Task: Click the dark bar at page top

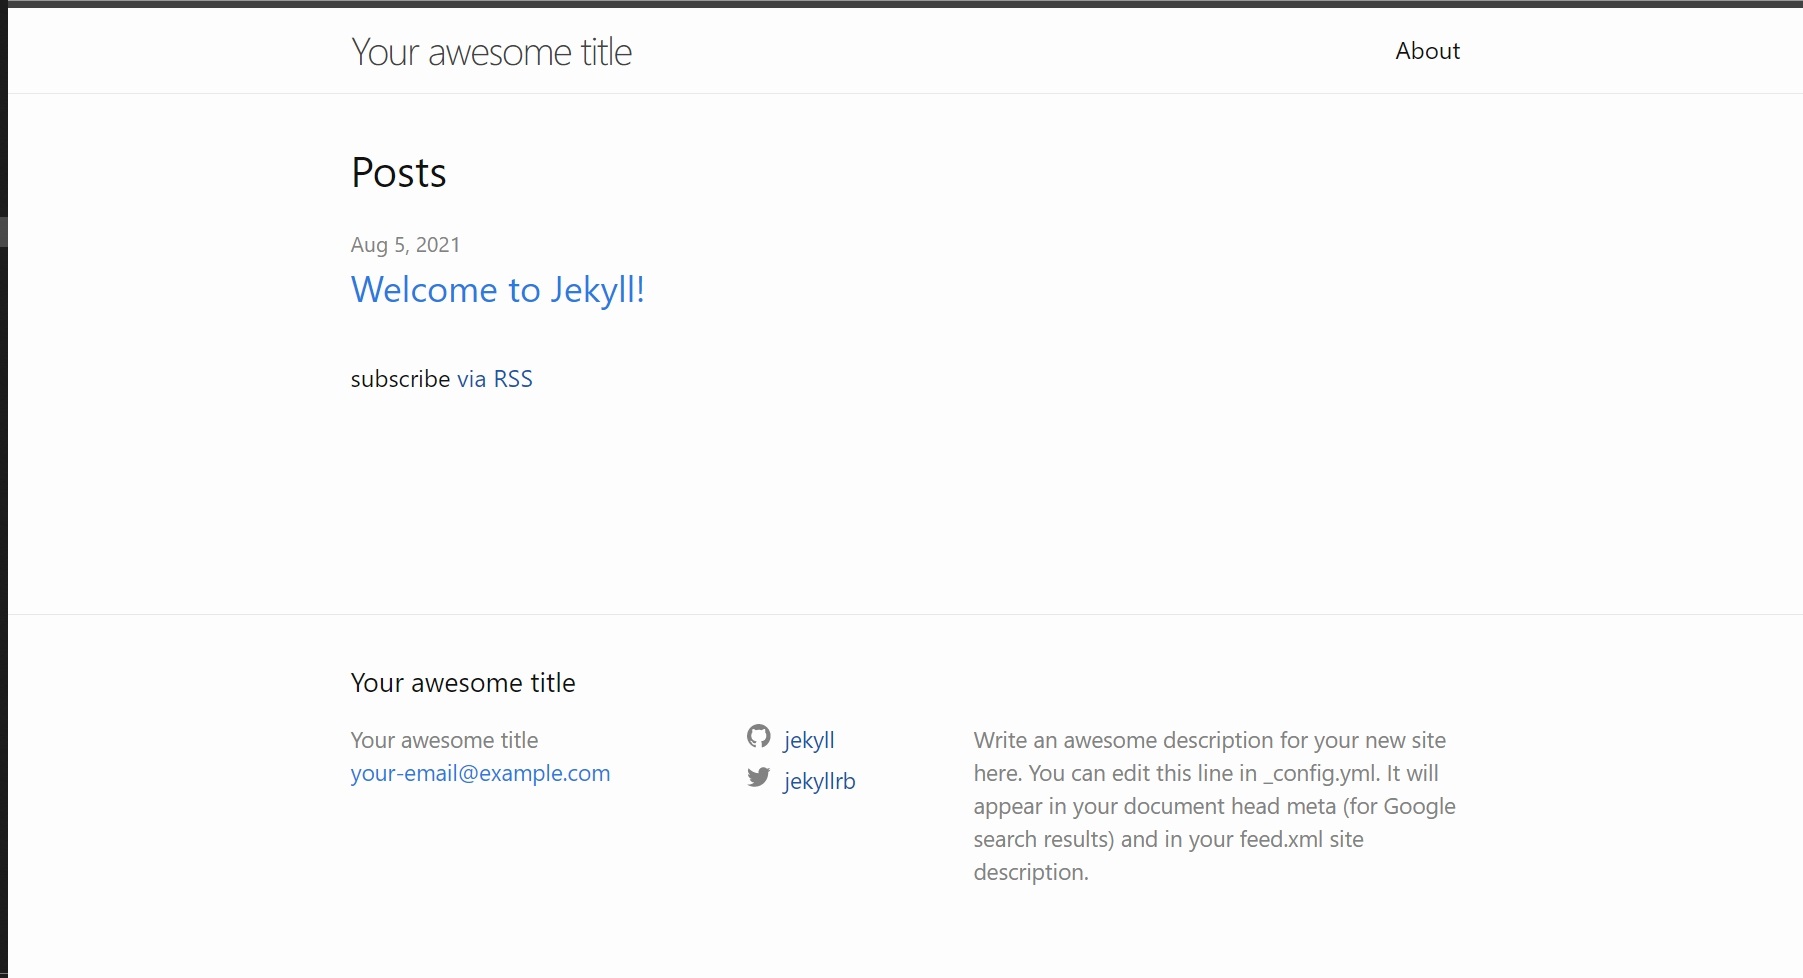Action: tap(900, 3)
